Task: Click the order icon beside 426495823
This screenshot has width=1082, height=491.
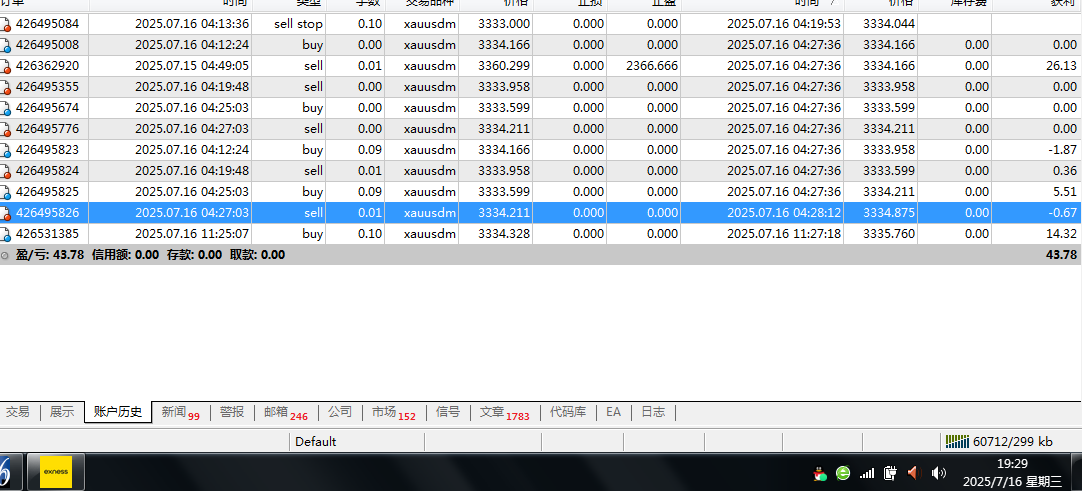Action: tap(6, 150)
